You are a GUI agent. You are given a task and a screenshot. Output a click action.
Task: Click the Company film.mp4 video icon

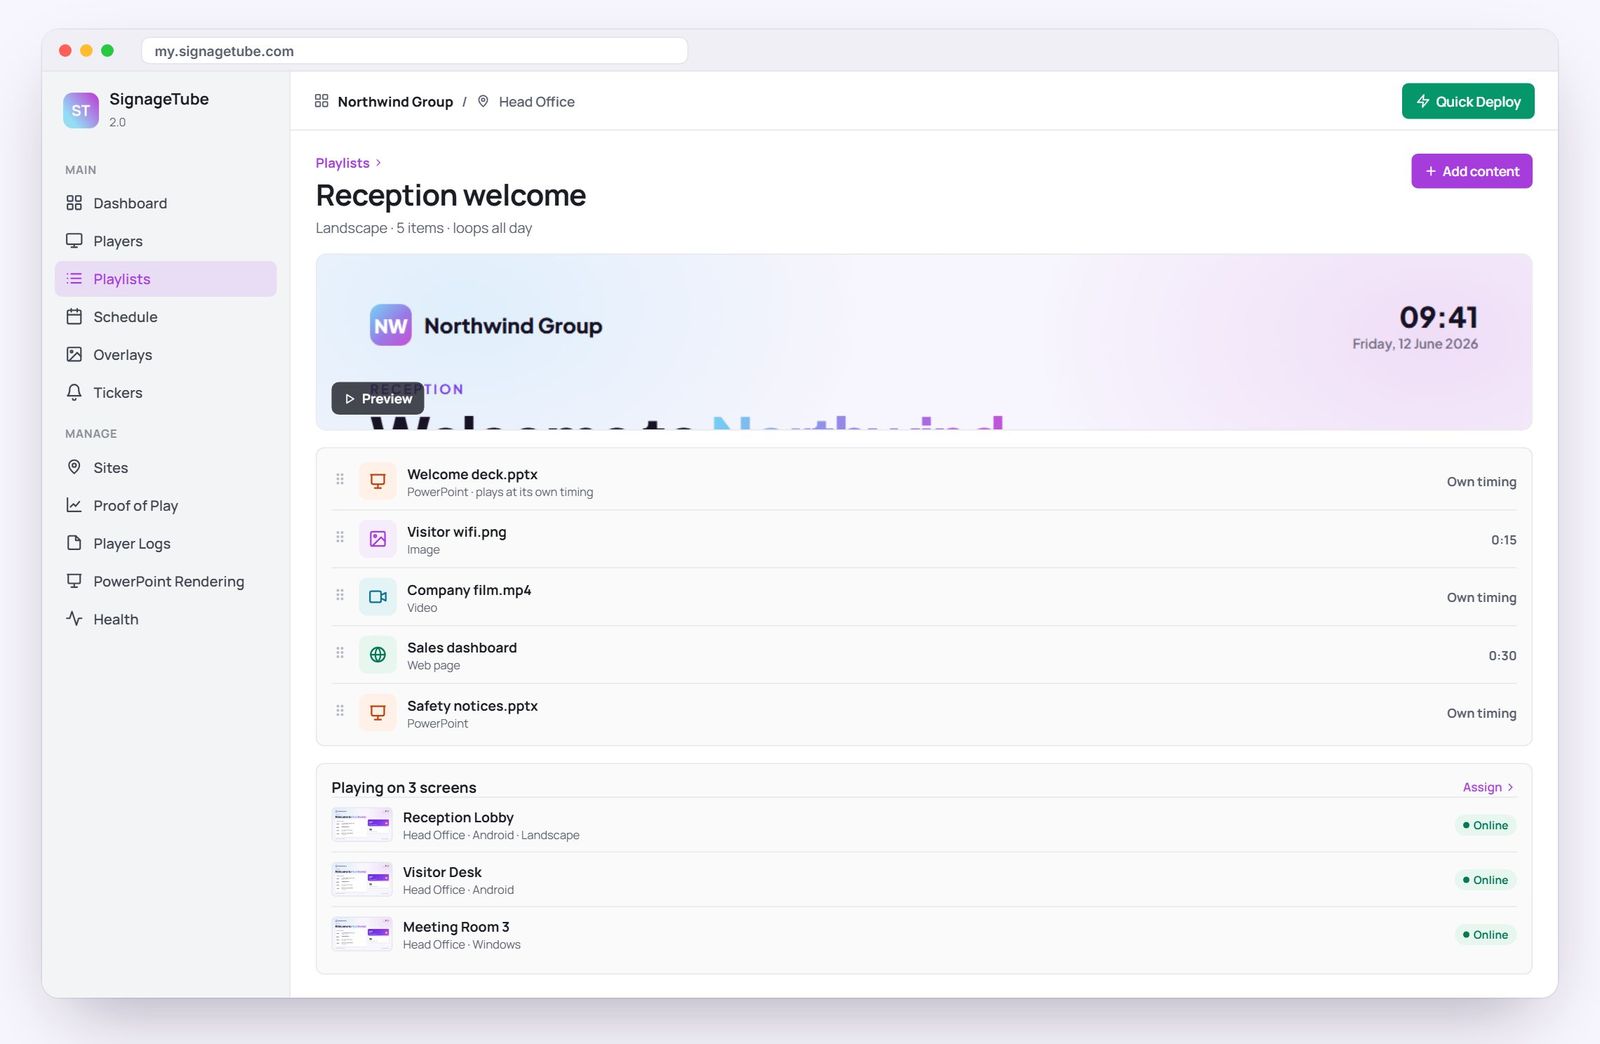378,597
